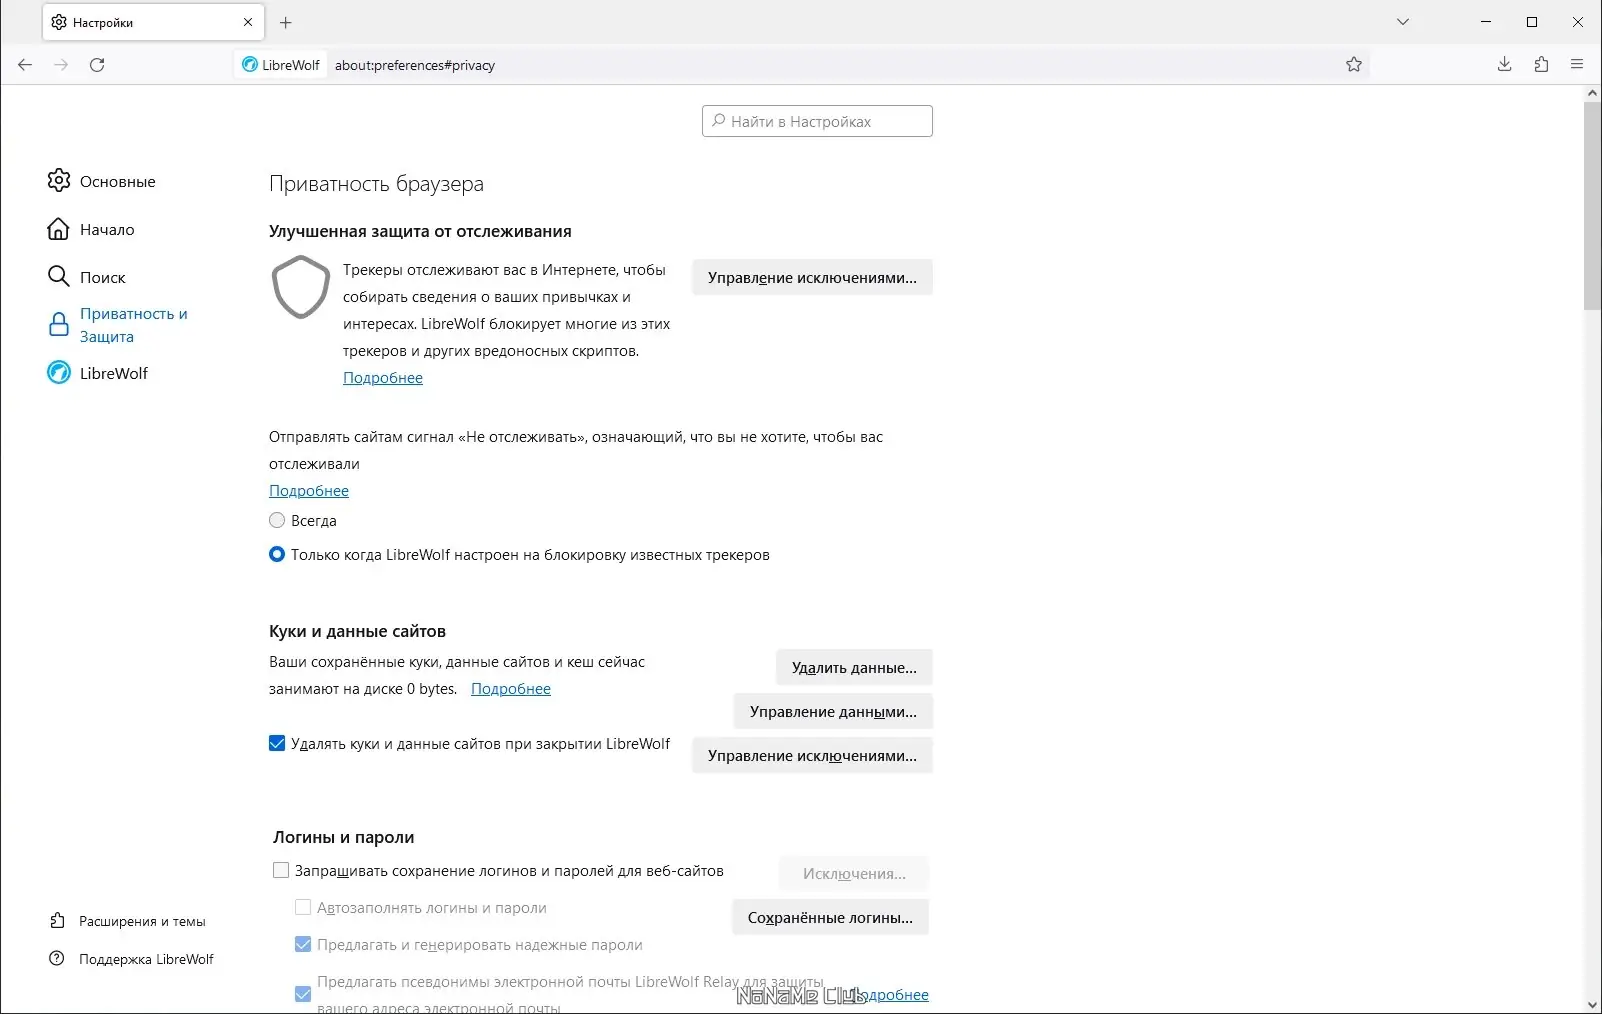Open the extensions puzzle icon

click(x=1541, y=65)
